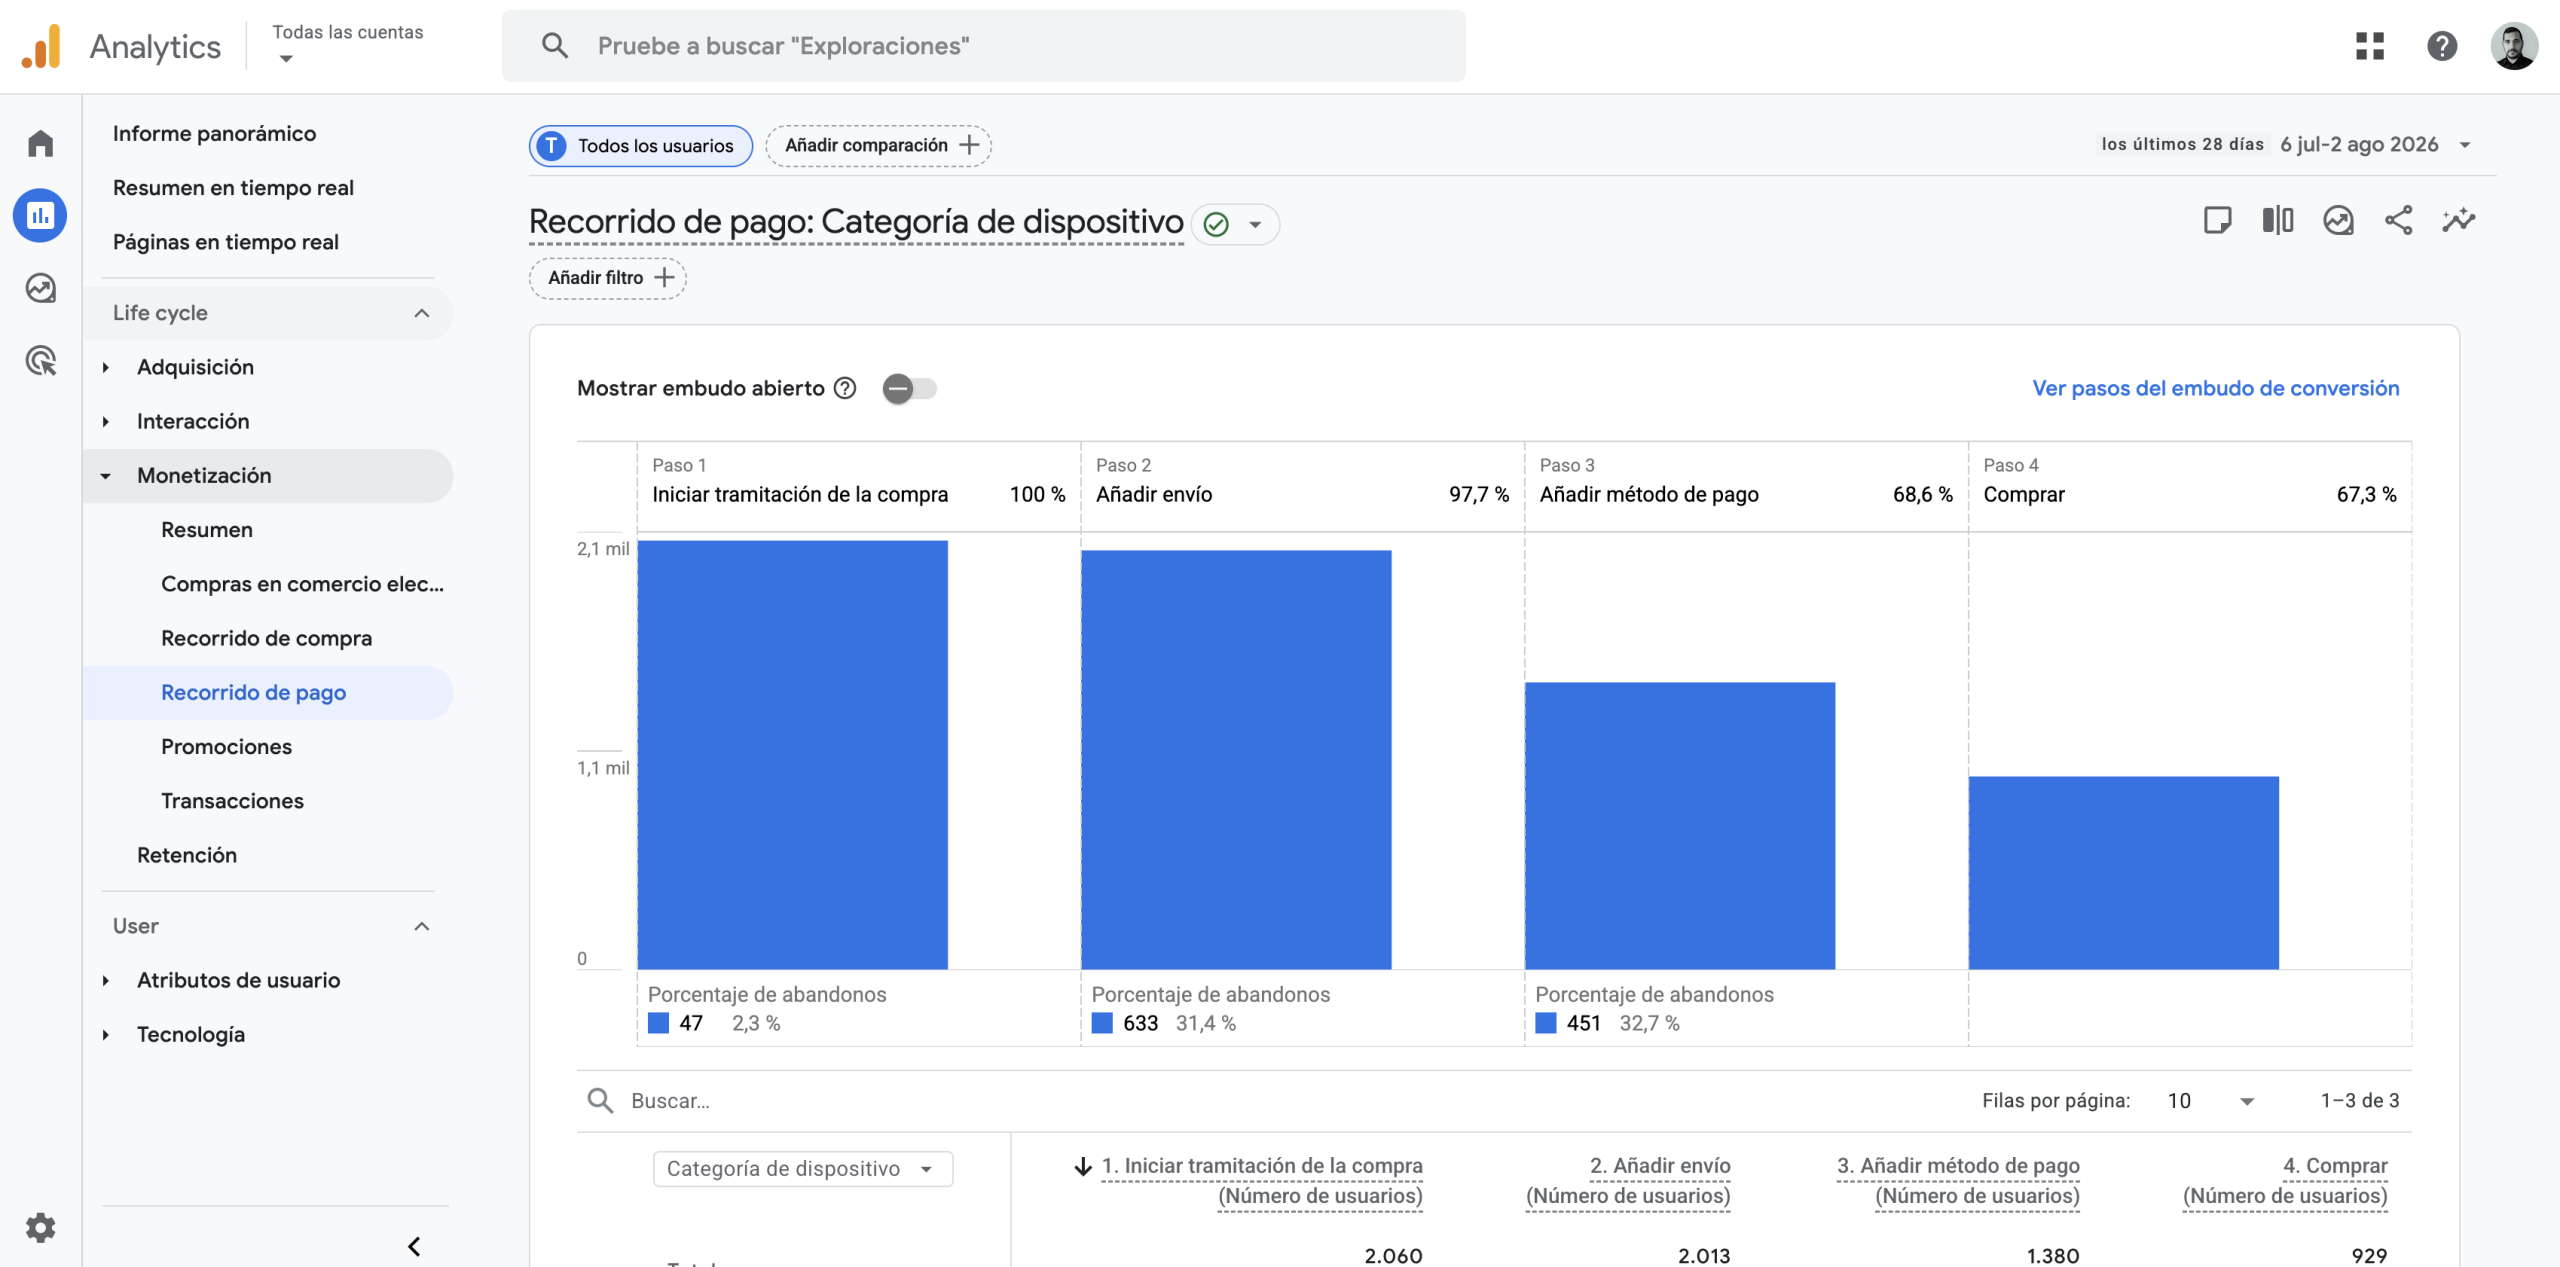Collapse the reports navigation panel
The image size is (2560, 1267).
coord(414,1246)
